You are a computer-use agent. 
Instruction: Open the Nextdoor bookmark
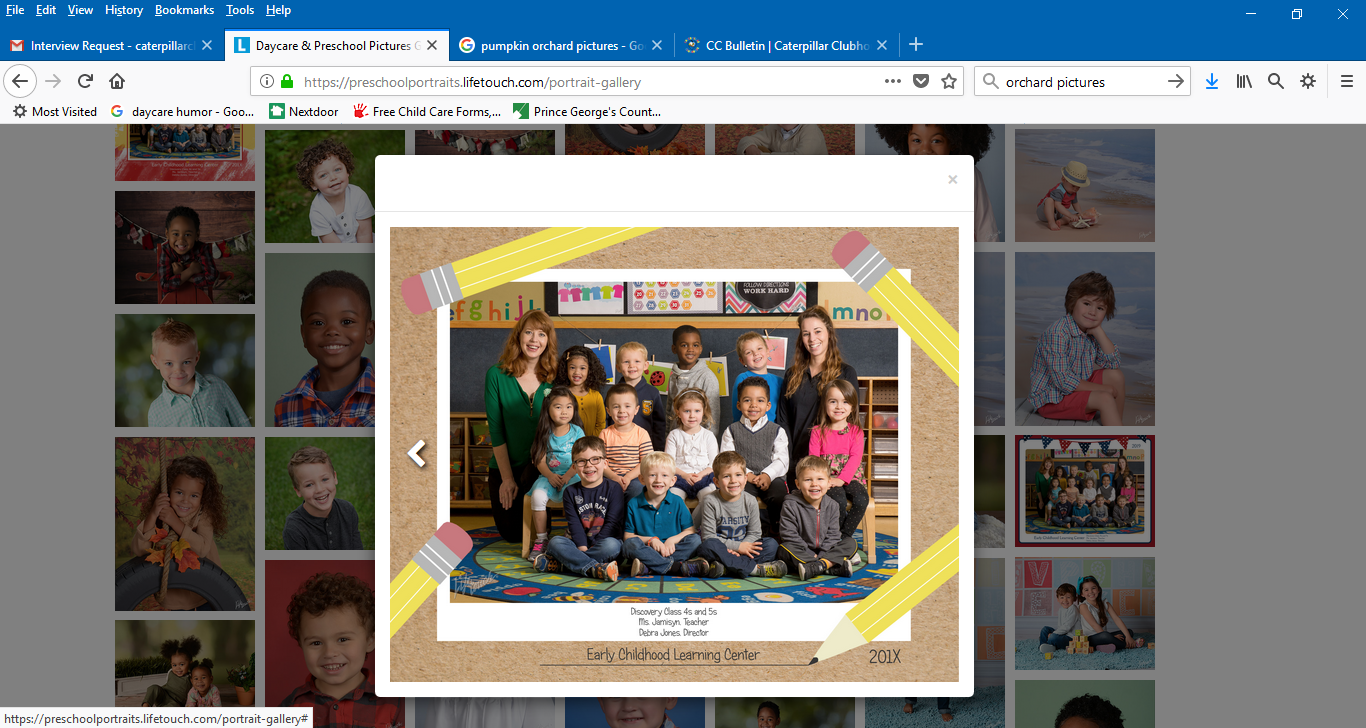(x=304, y=112)
